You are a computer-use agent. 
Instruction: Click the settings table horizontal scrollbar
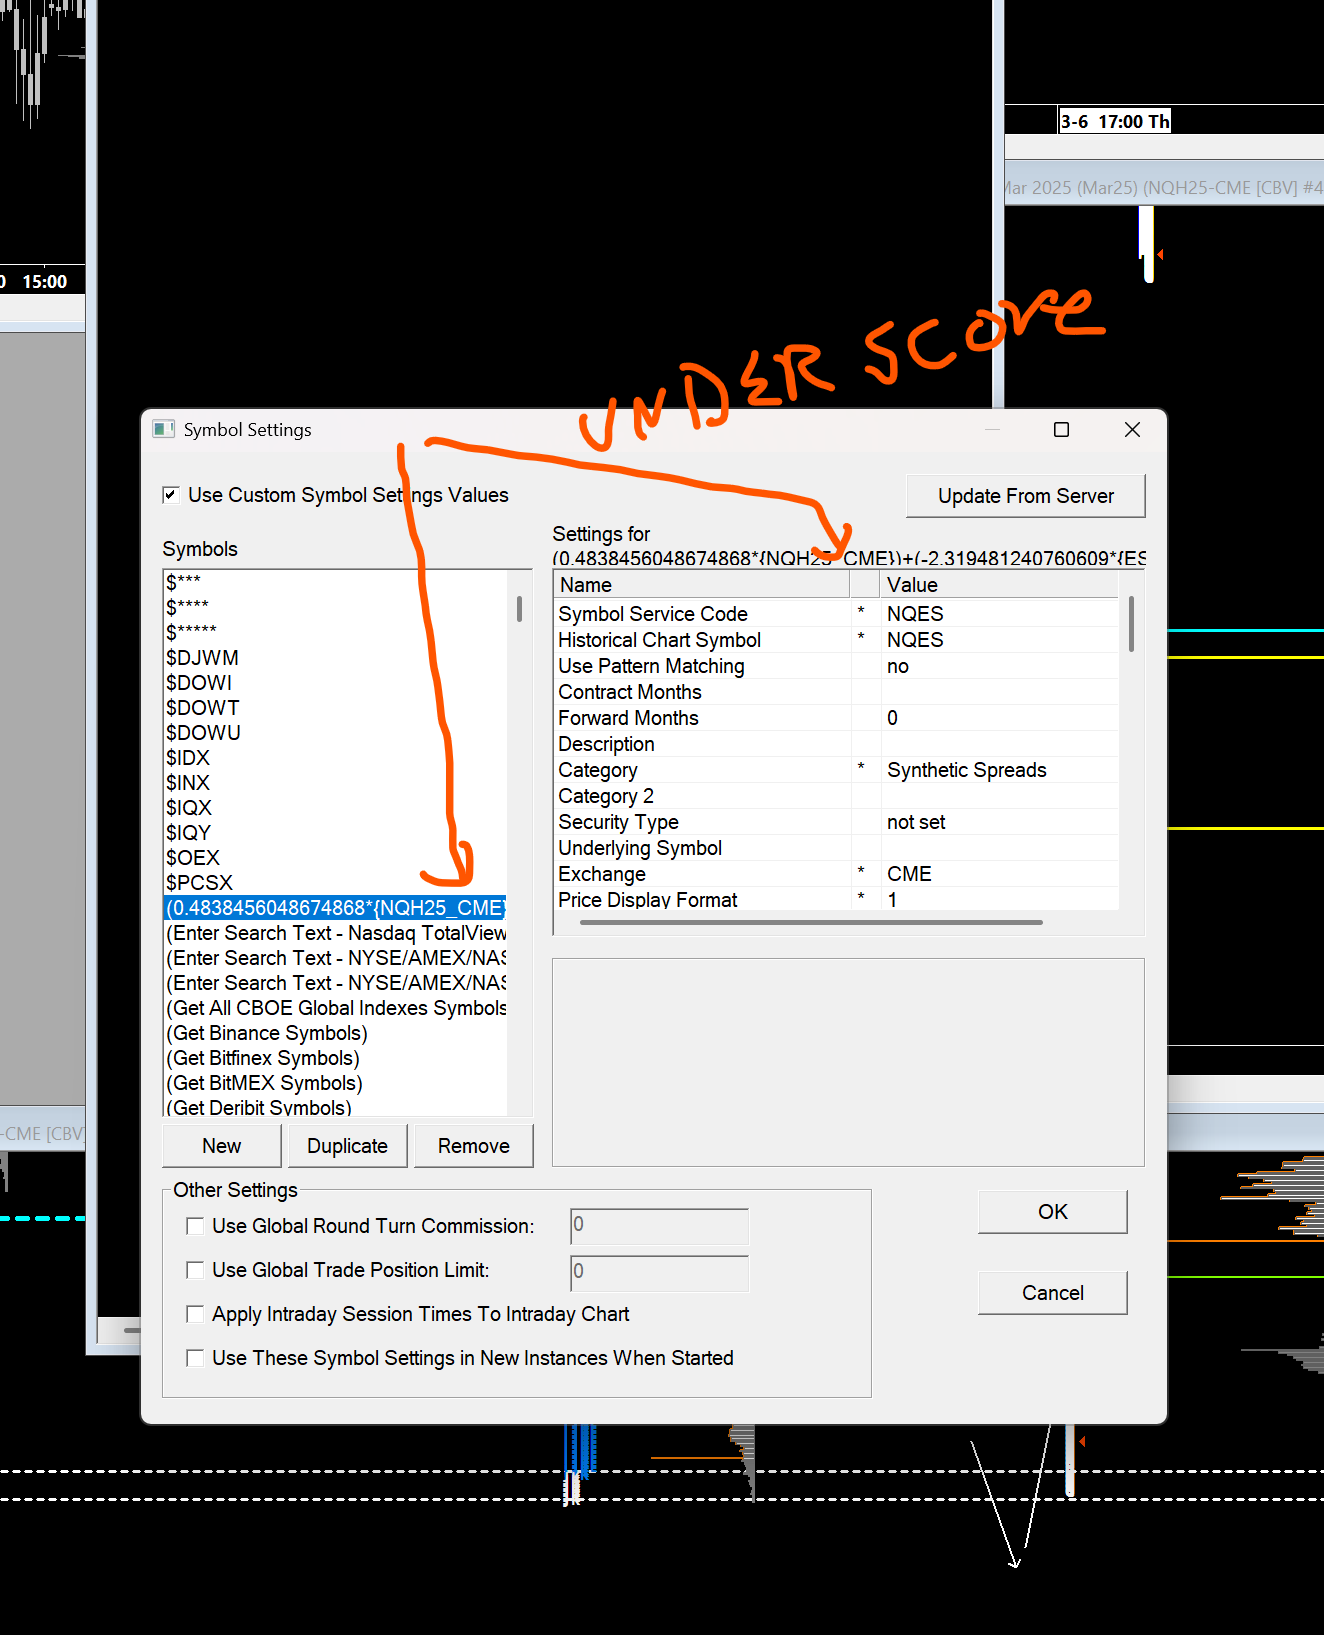tap(811, 922)
